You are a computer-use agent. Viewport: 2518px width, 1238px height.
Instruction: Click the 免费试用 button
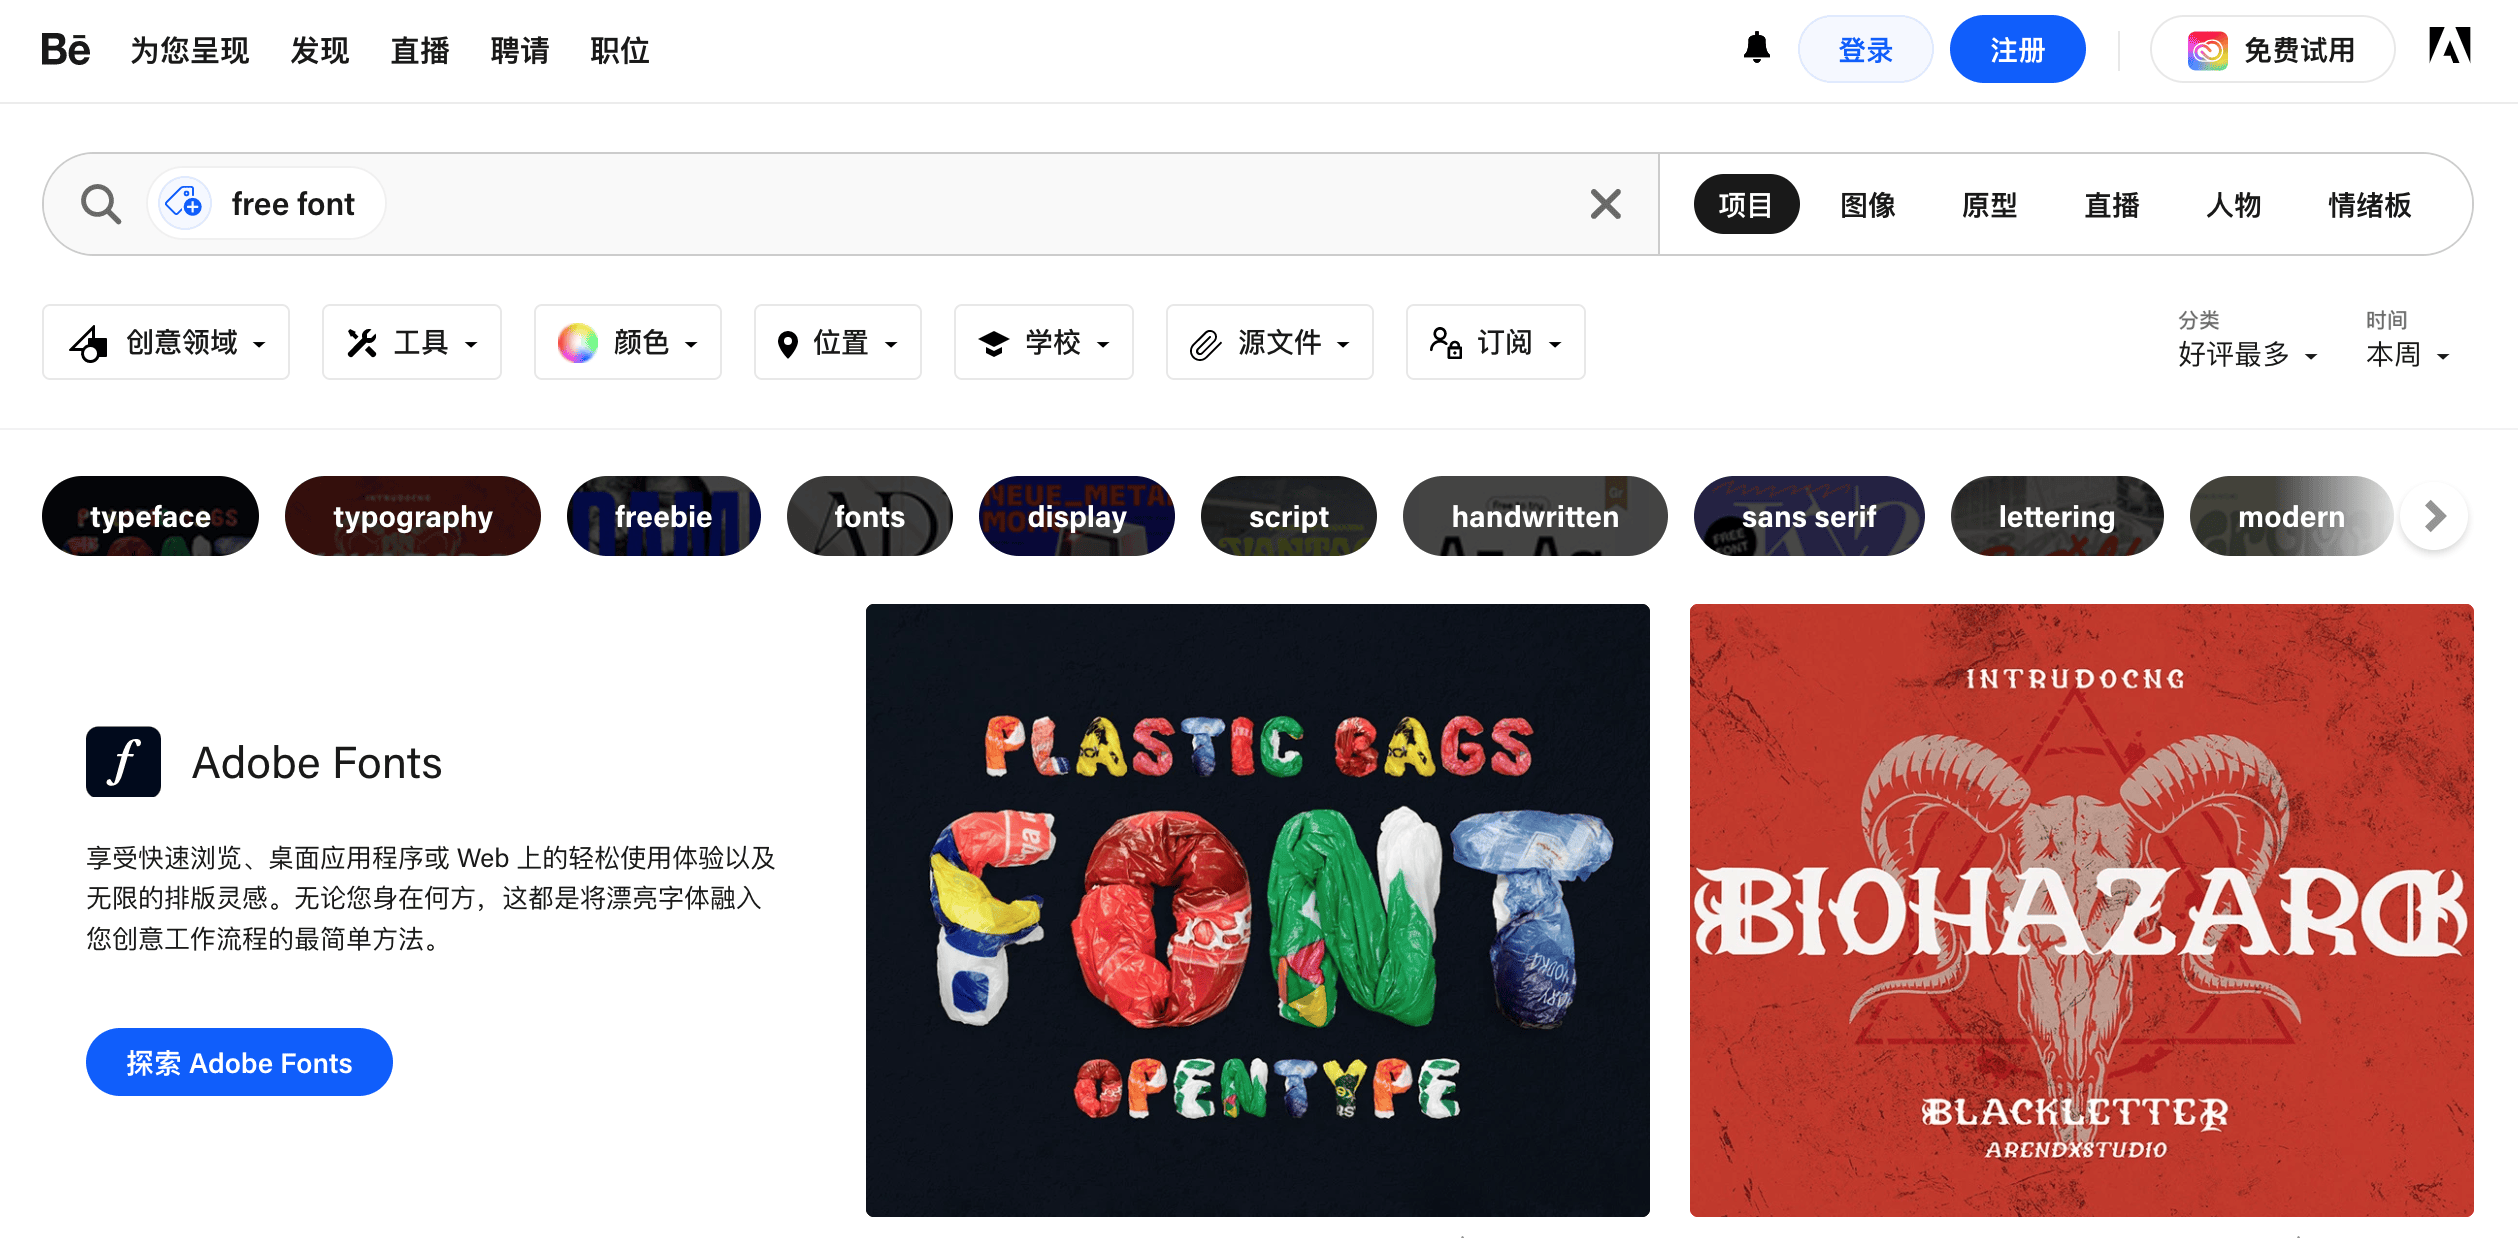(2272, 49)
